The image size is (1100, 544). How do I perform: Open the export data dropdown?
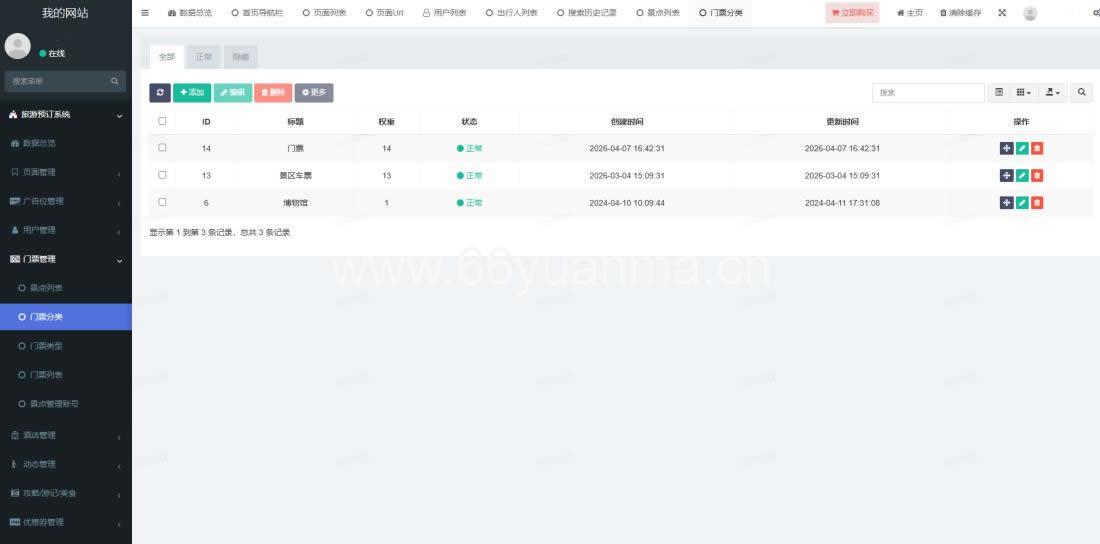point(1052,93)
